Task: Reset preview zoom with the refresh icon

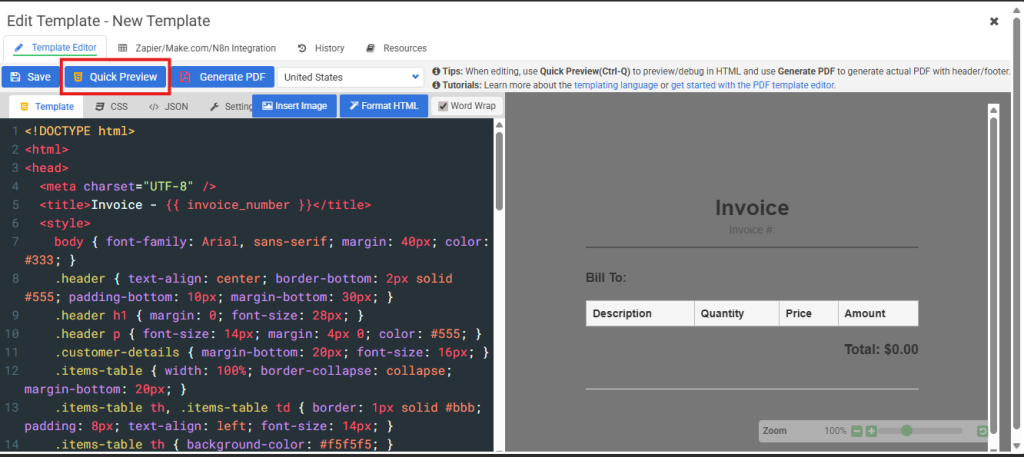Action: (x=982, y=431)
